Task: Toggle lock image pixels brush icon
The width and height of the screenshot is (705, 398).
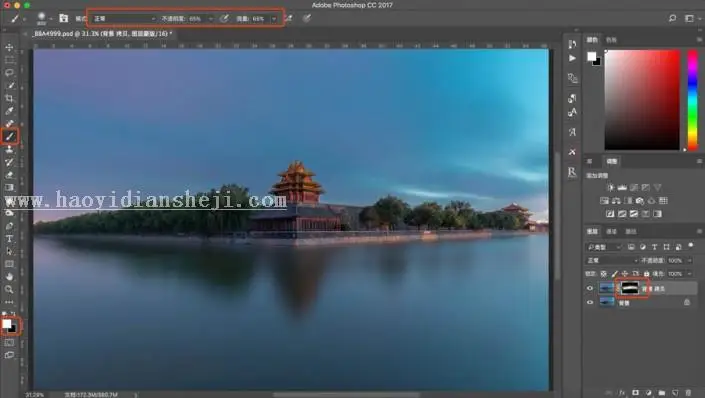Action: pos(614,273)
